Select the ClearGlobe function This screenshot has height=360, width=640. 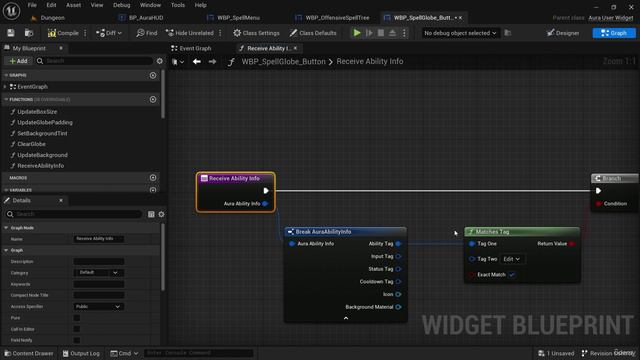point(31,144)
